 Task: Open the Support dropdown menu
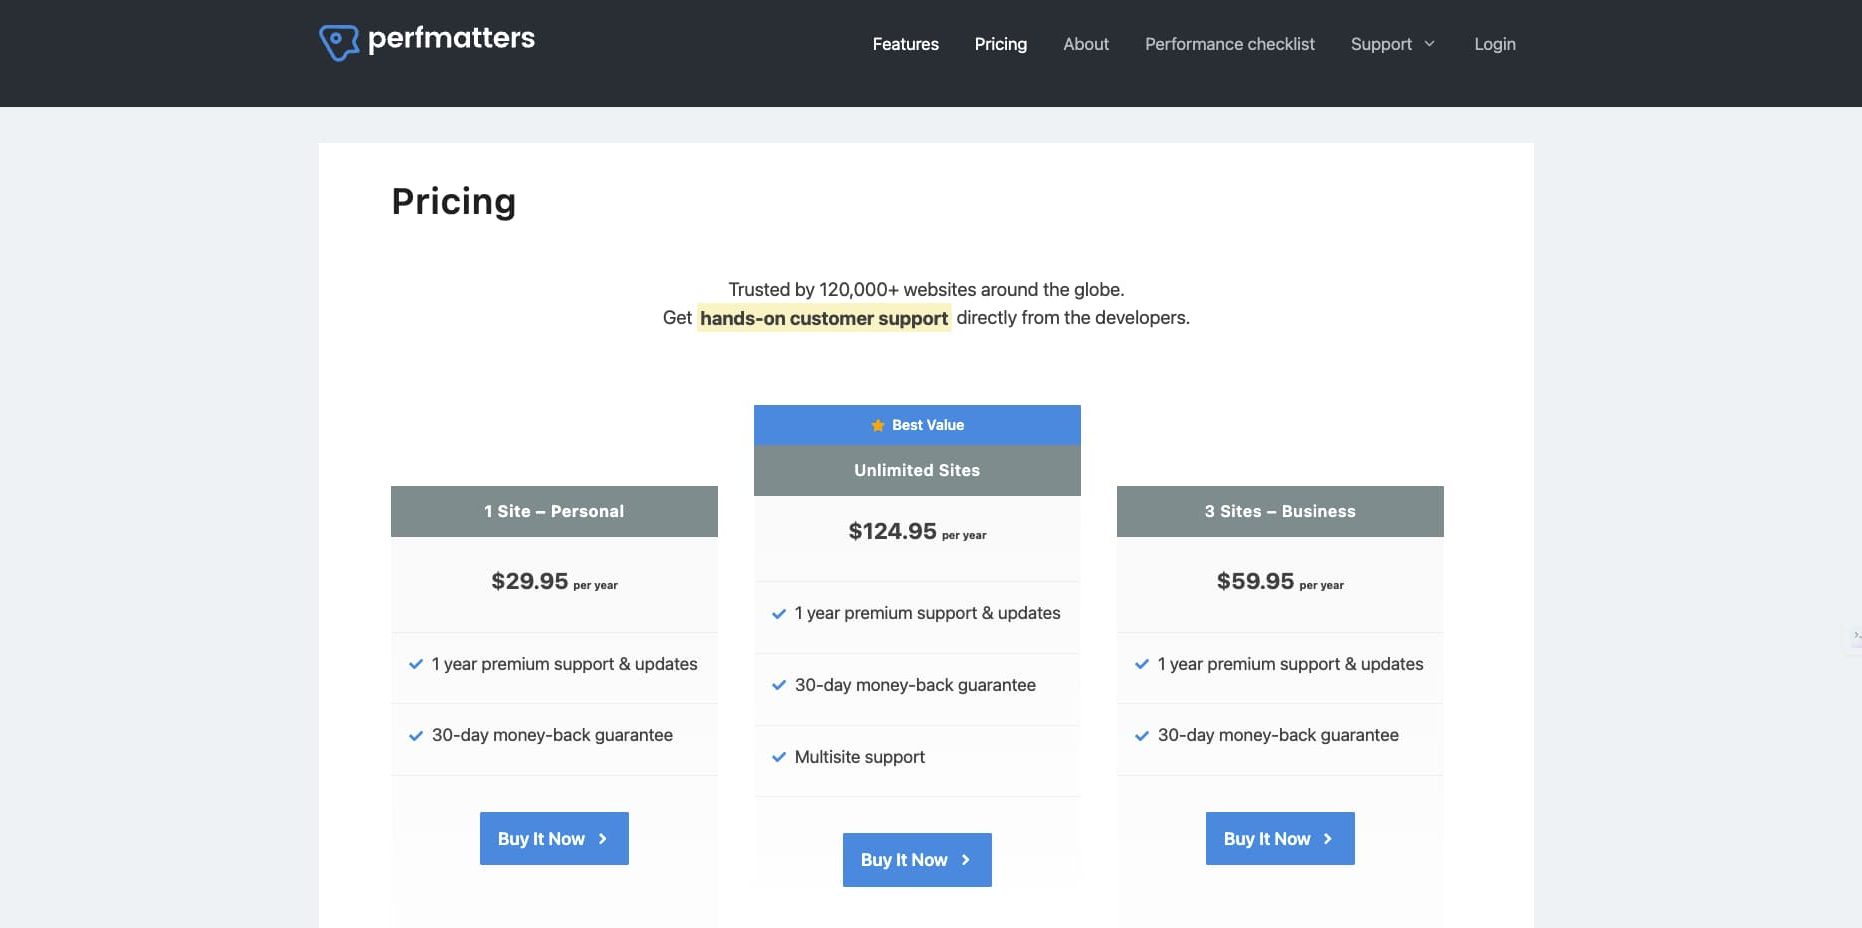(x=1382, y=44)
